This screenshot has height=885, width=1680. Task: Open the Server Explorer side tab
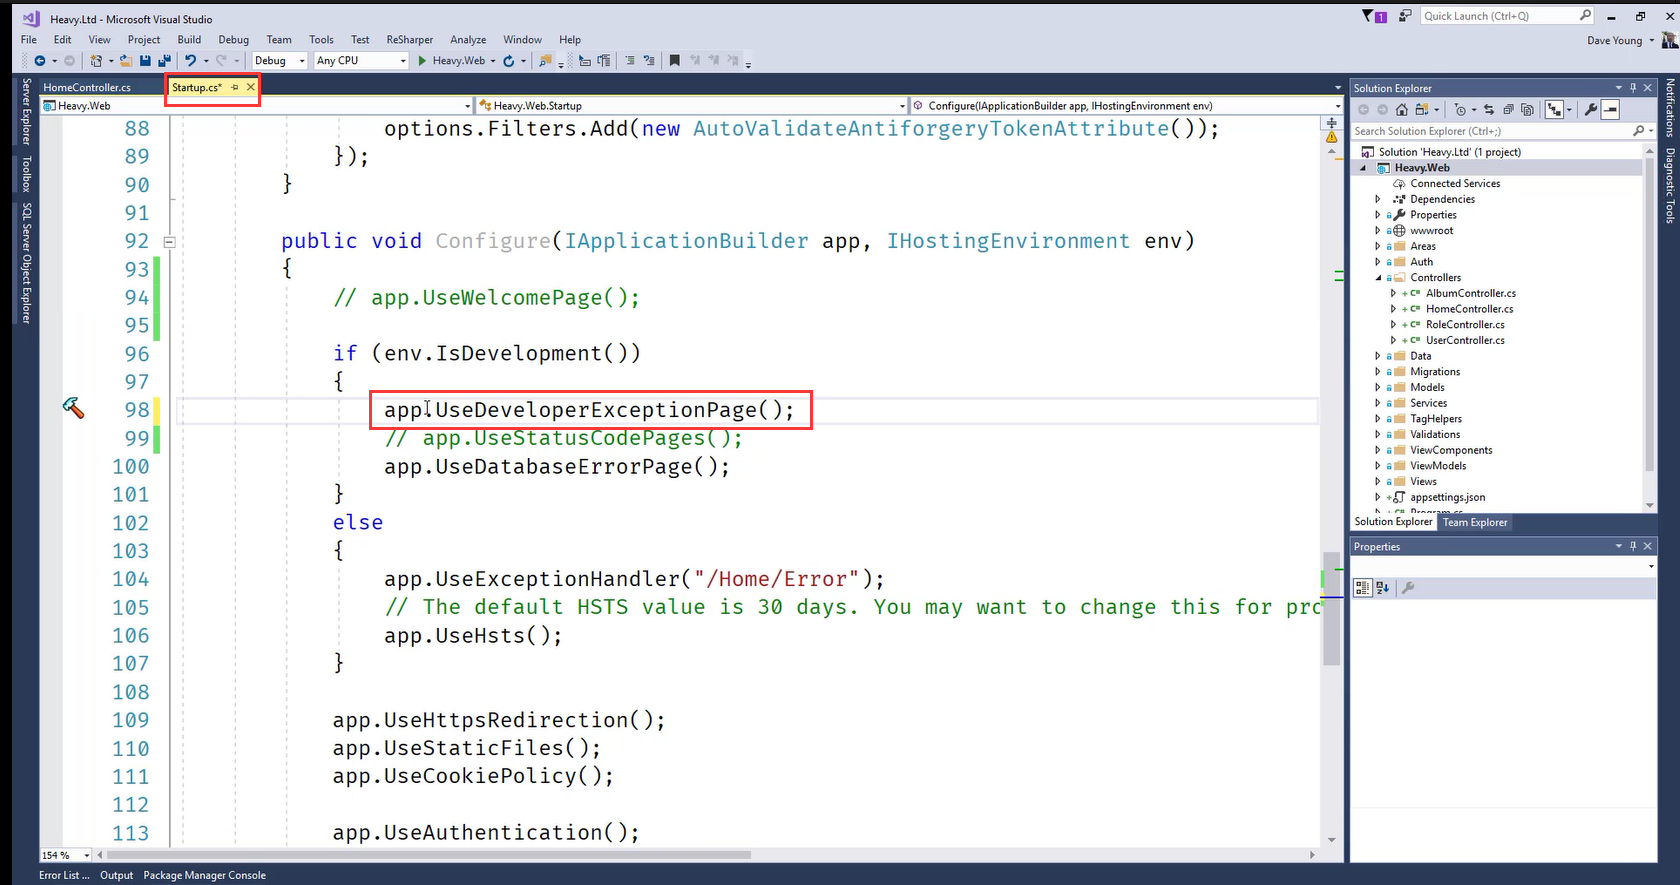click(27, 111)
